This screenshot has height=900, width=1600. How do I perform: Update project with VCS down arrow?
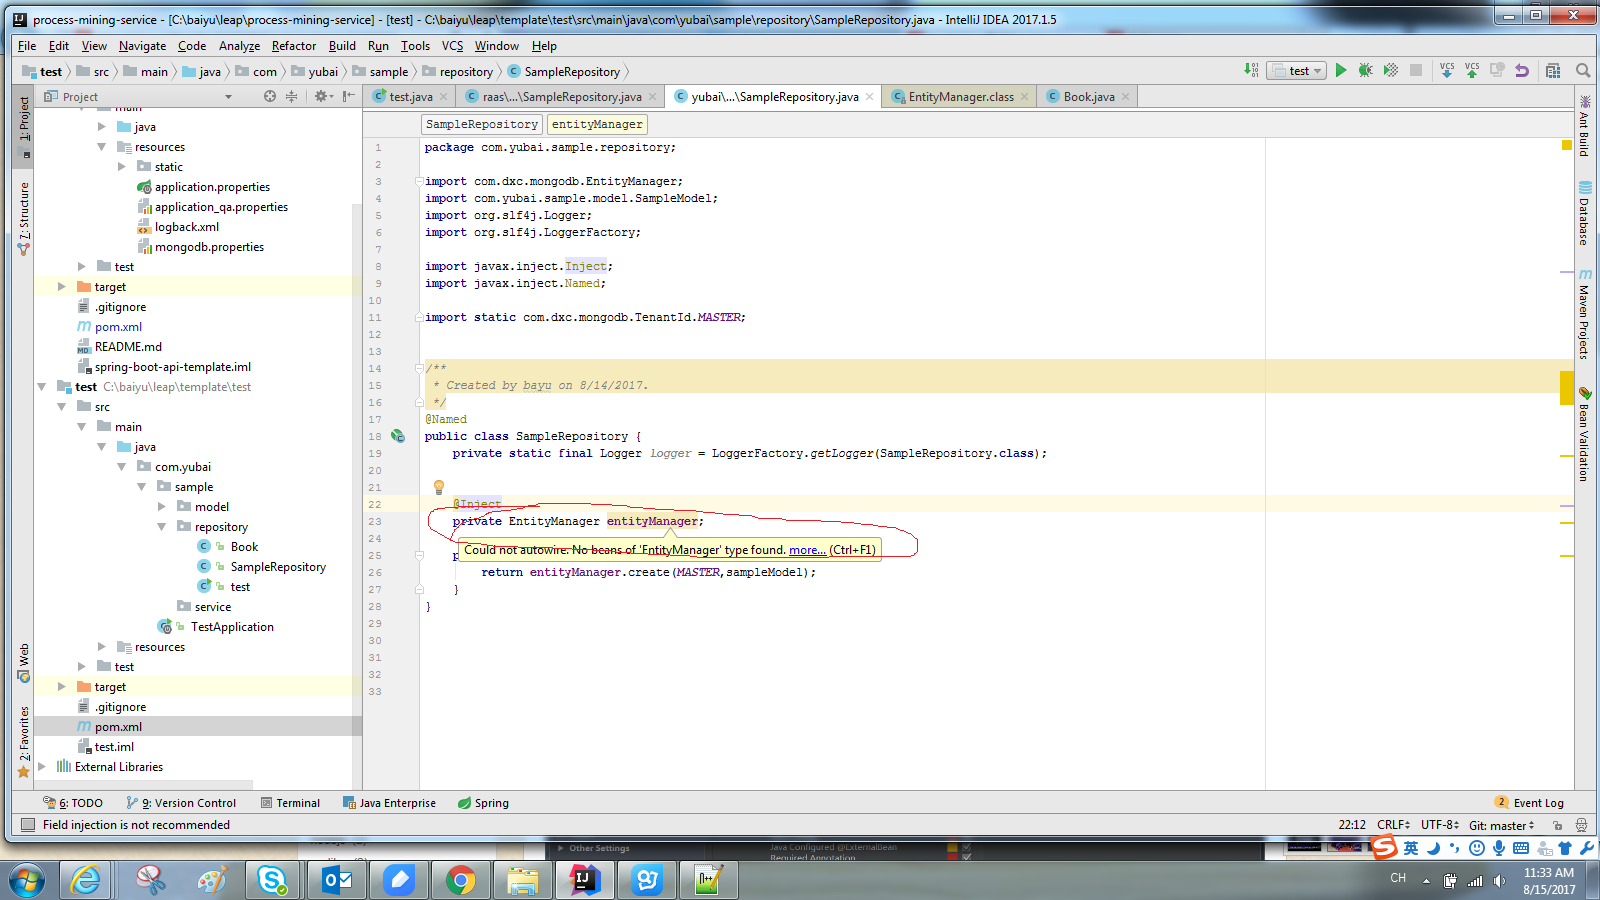tap(1447, 70)
